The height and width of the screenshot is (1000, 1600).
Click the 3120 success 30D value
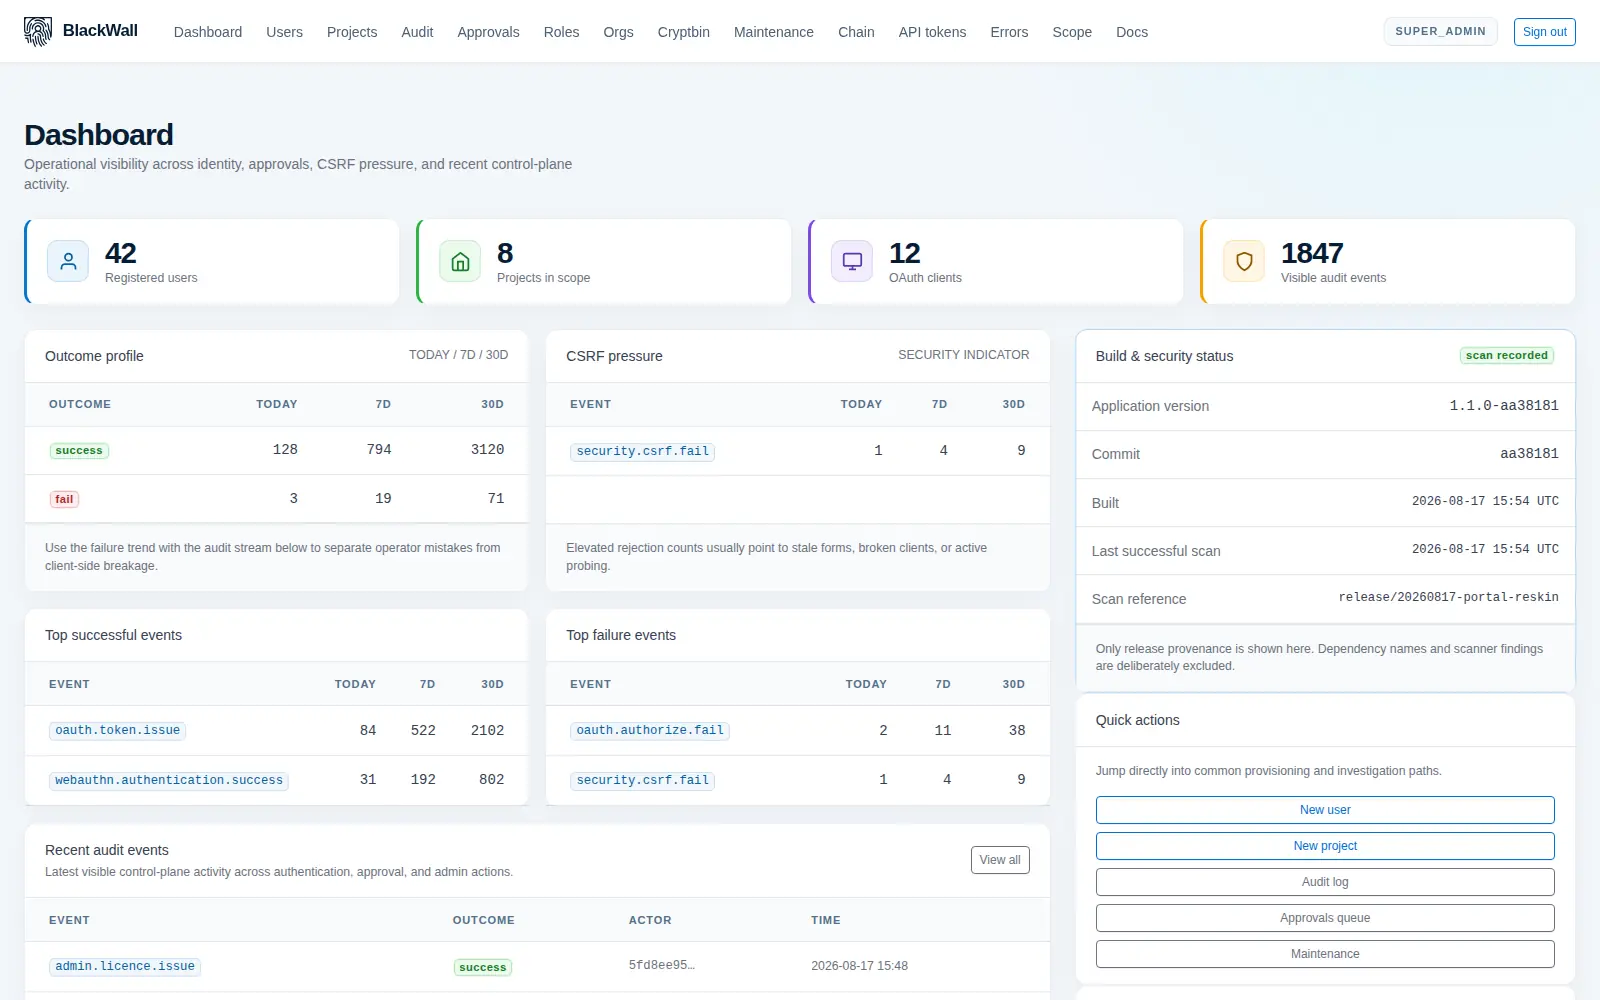487,450
